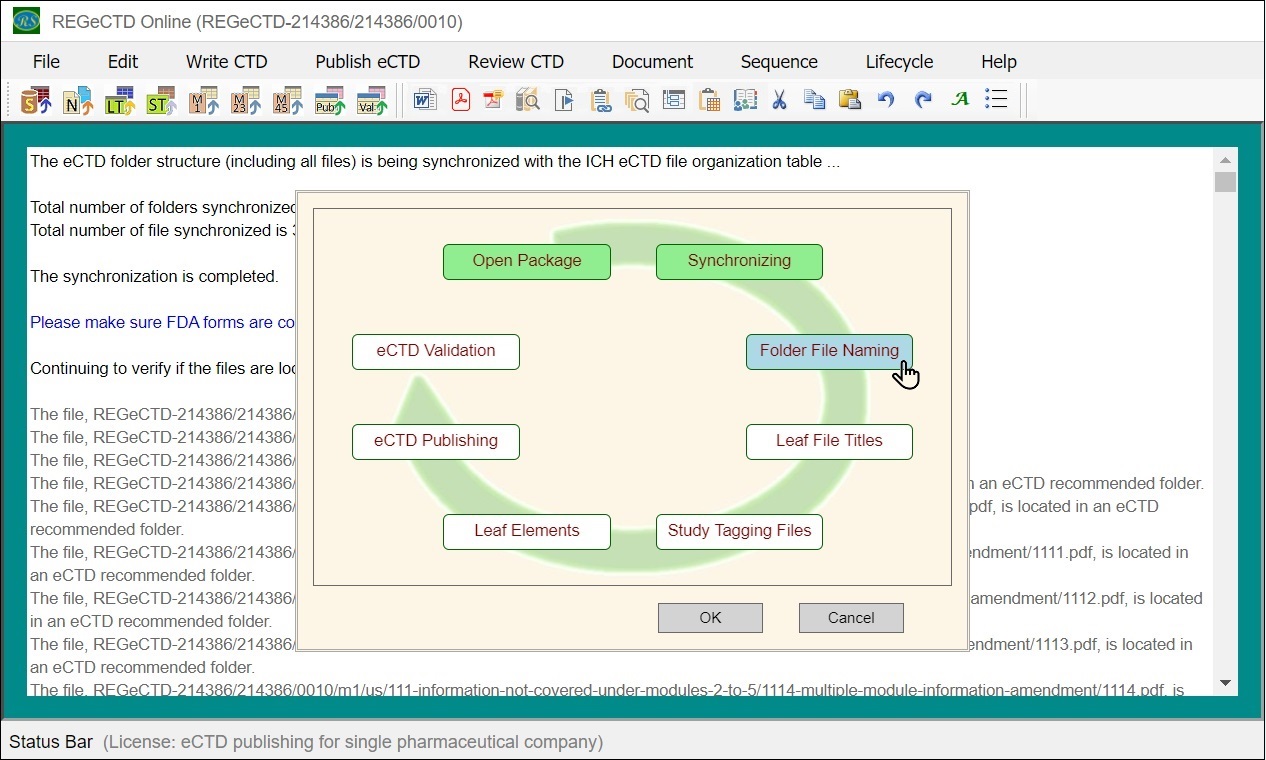
Task: Select the Leaf File Titles step
Action: click(829, 441)
